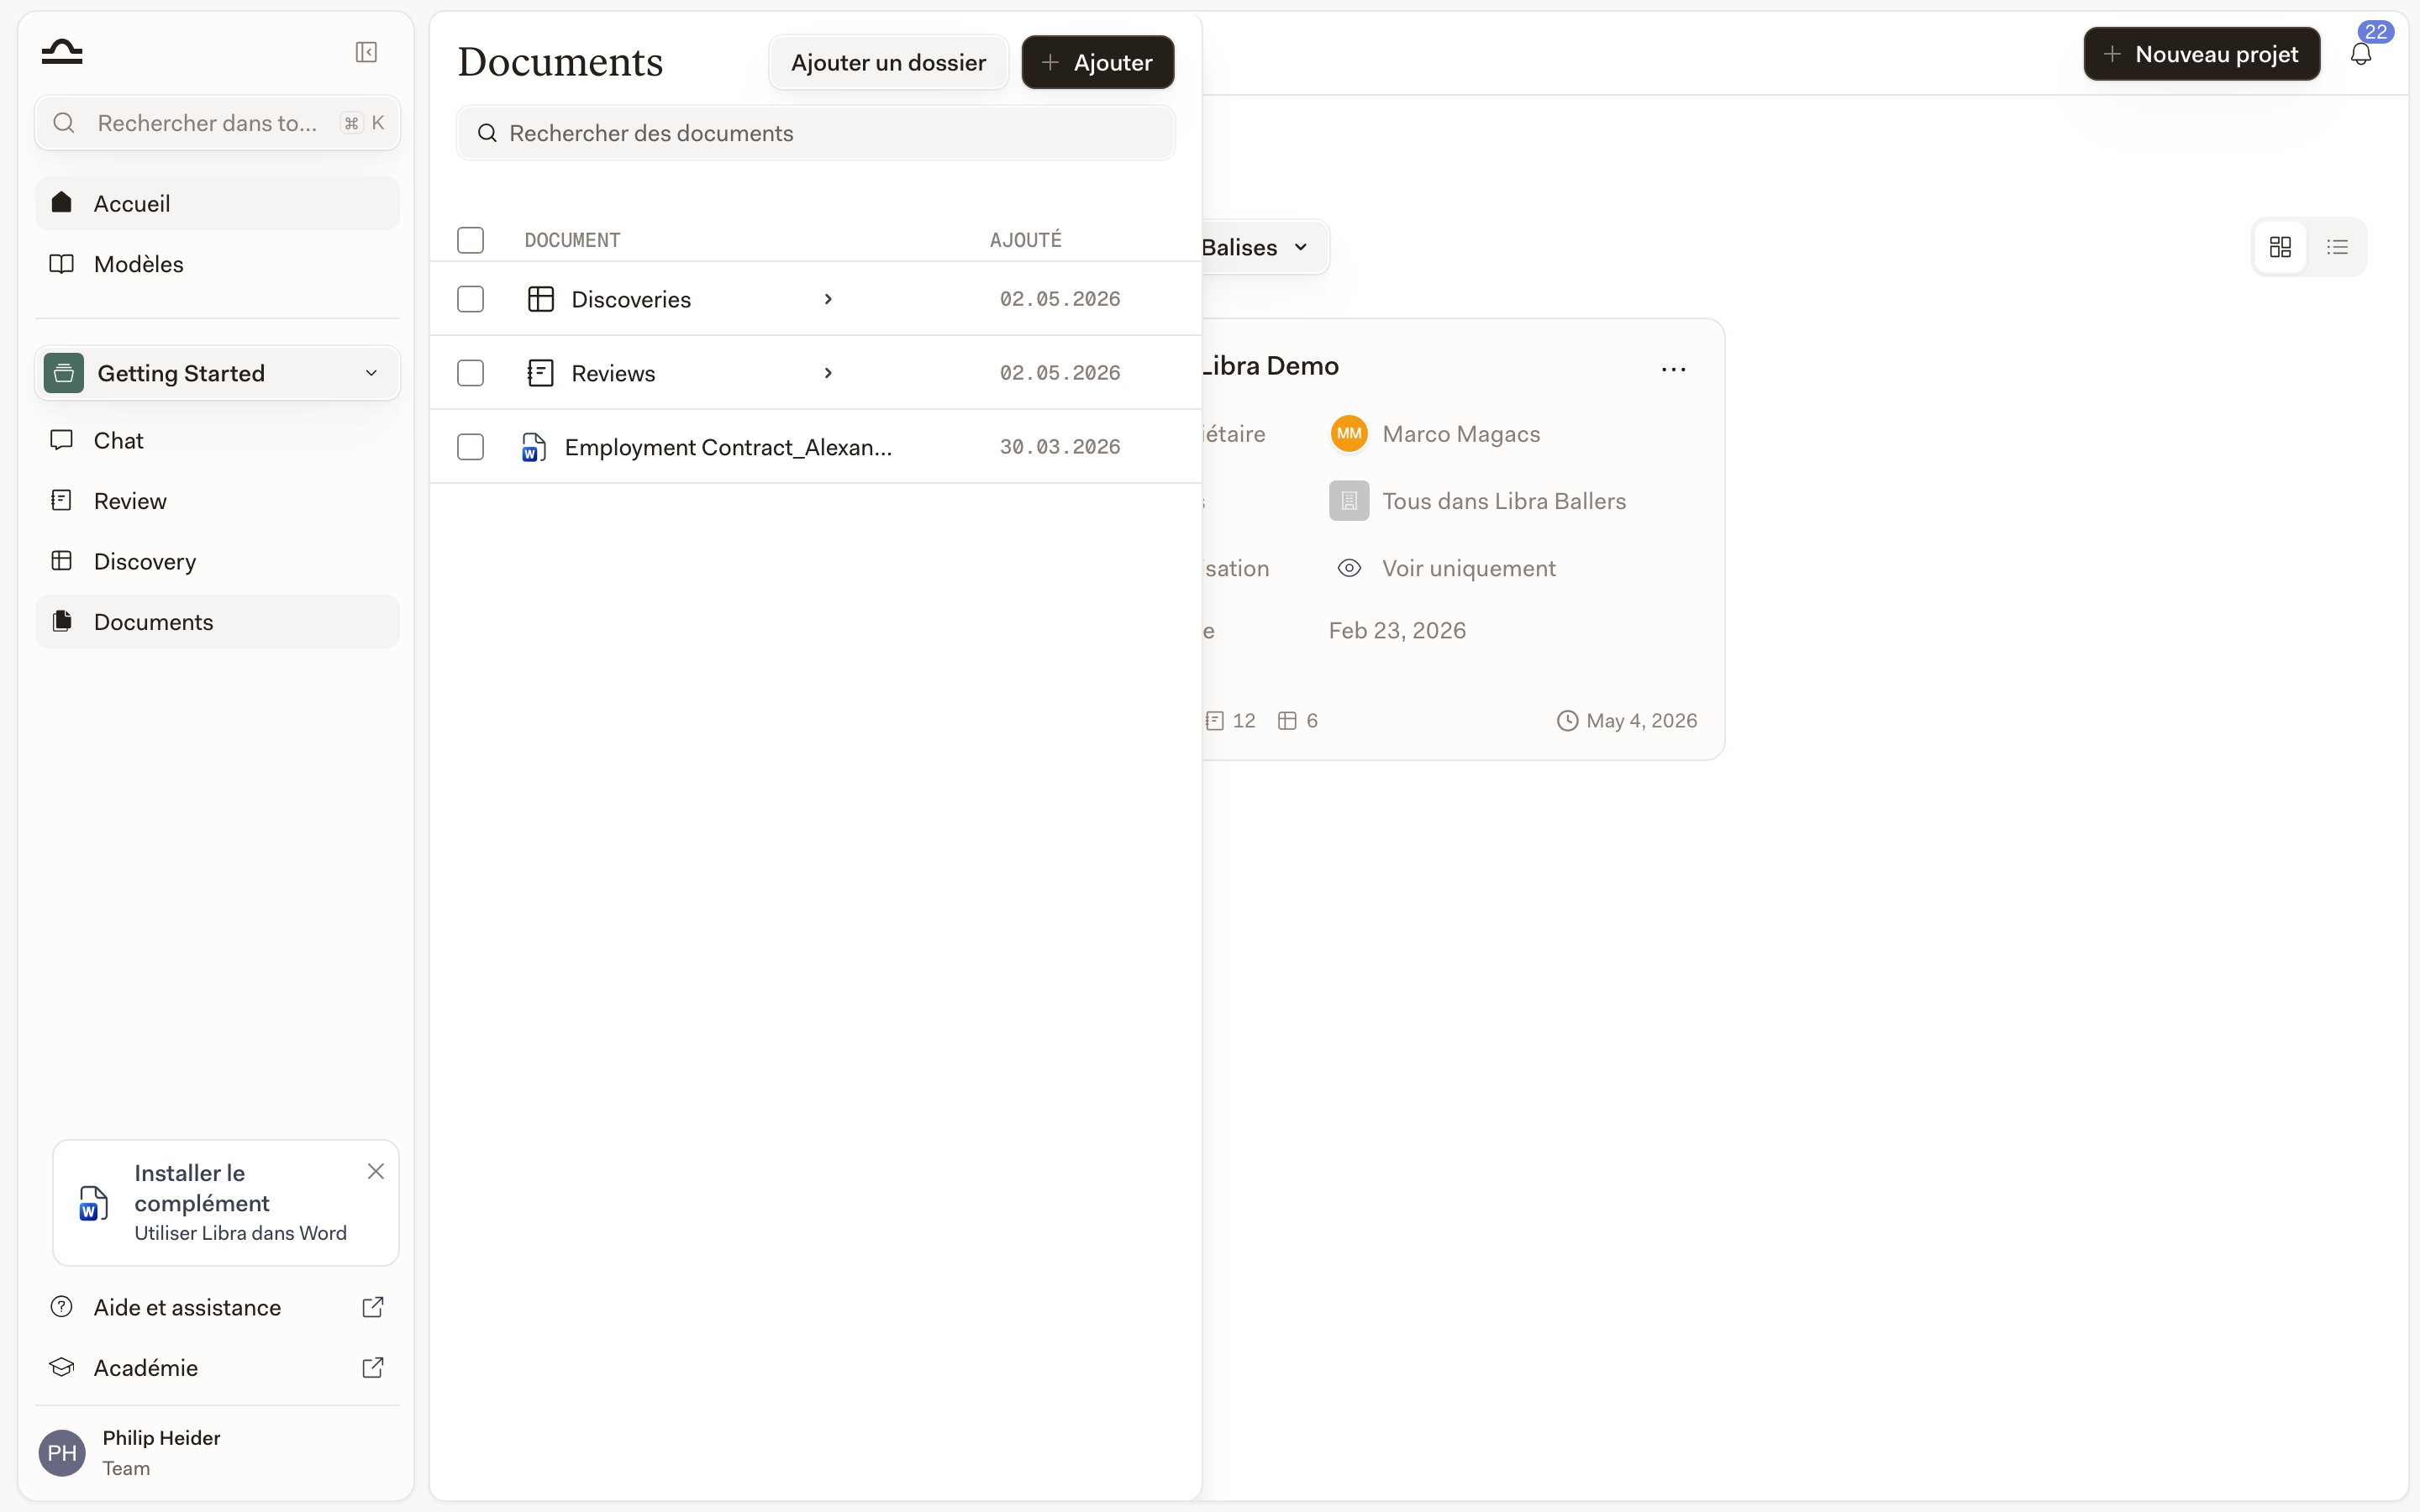Viewport: 2420px width, 1512px height.
Task: Open Review in sidebar
Action: click(x=218, y=501)
